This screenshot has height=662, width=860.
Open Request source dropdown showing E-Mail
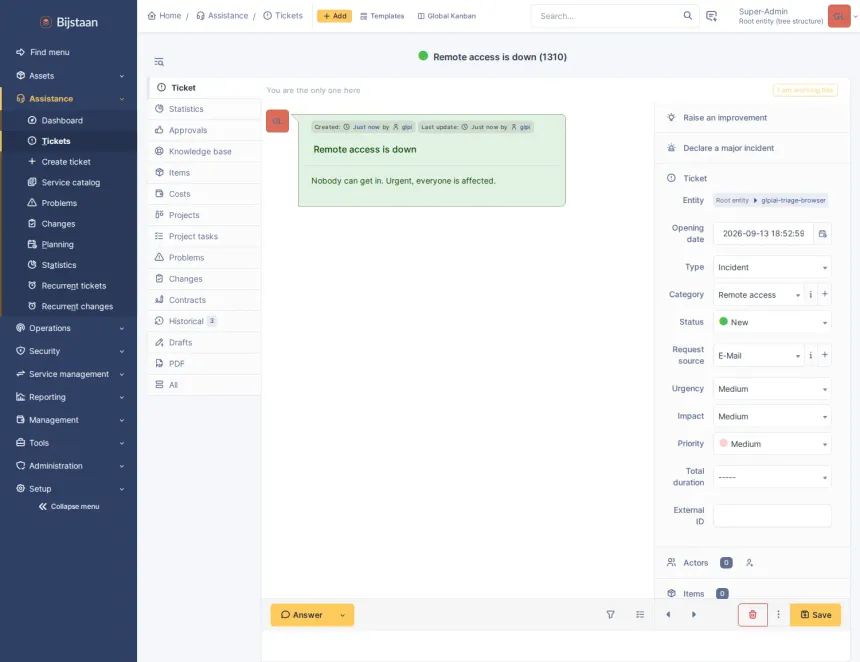tap(759, 355)
